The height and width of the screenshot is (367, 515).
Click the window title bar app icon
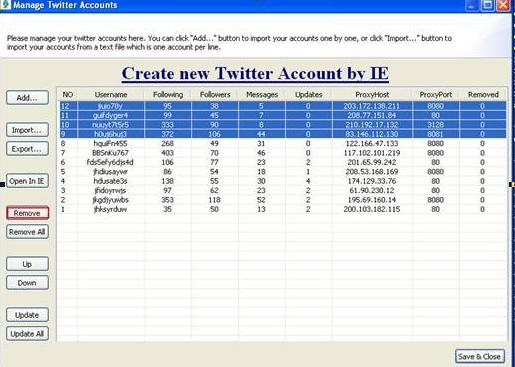tap(5, 5)
